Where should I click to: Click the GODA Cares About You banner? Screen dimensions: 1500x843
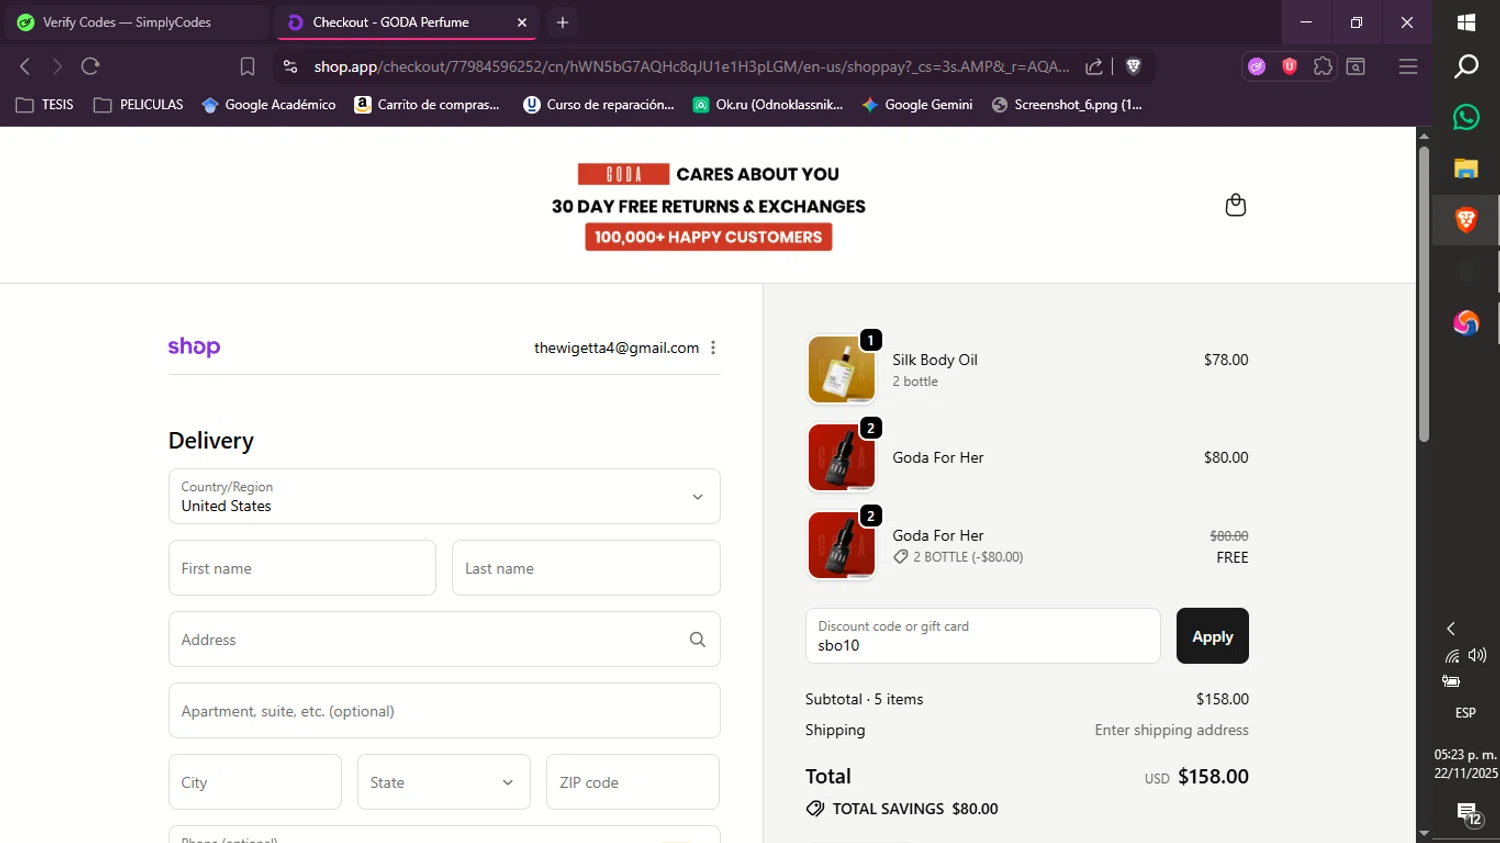(708, 205)
